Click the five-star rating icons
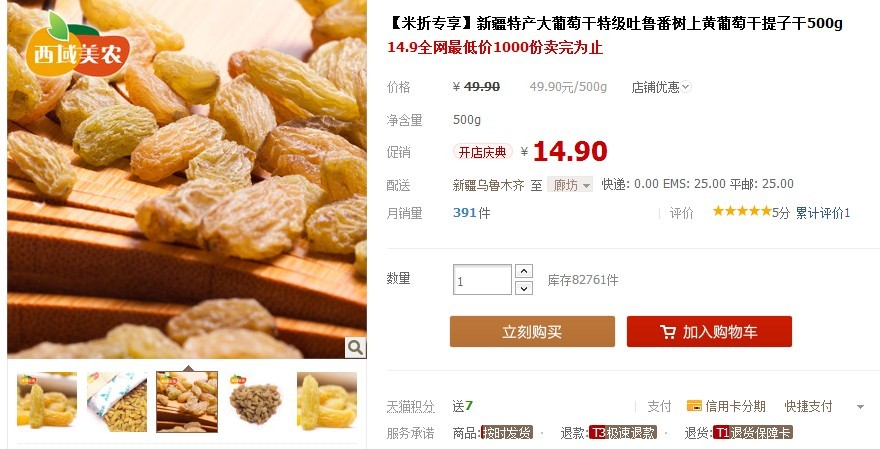Screen dimensions: 880x449 click(742, 211)
